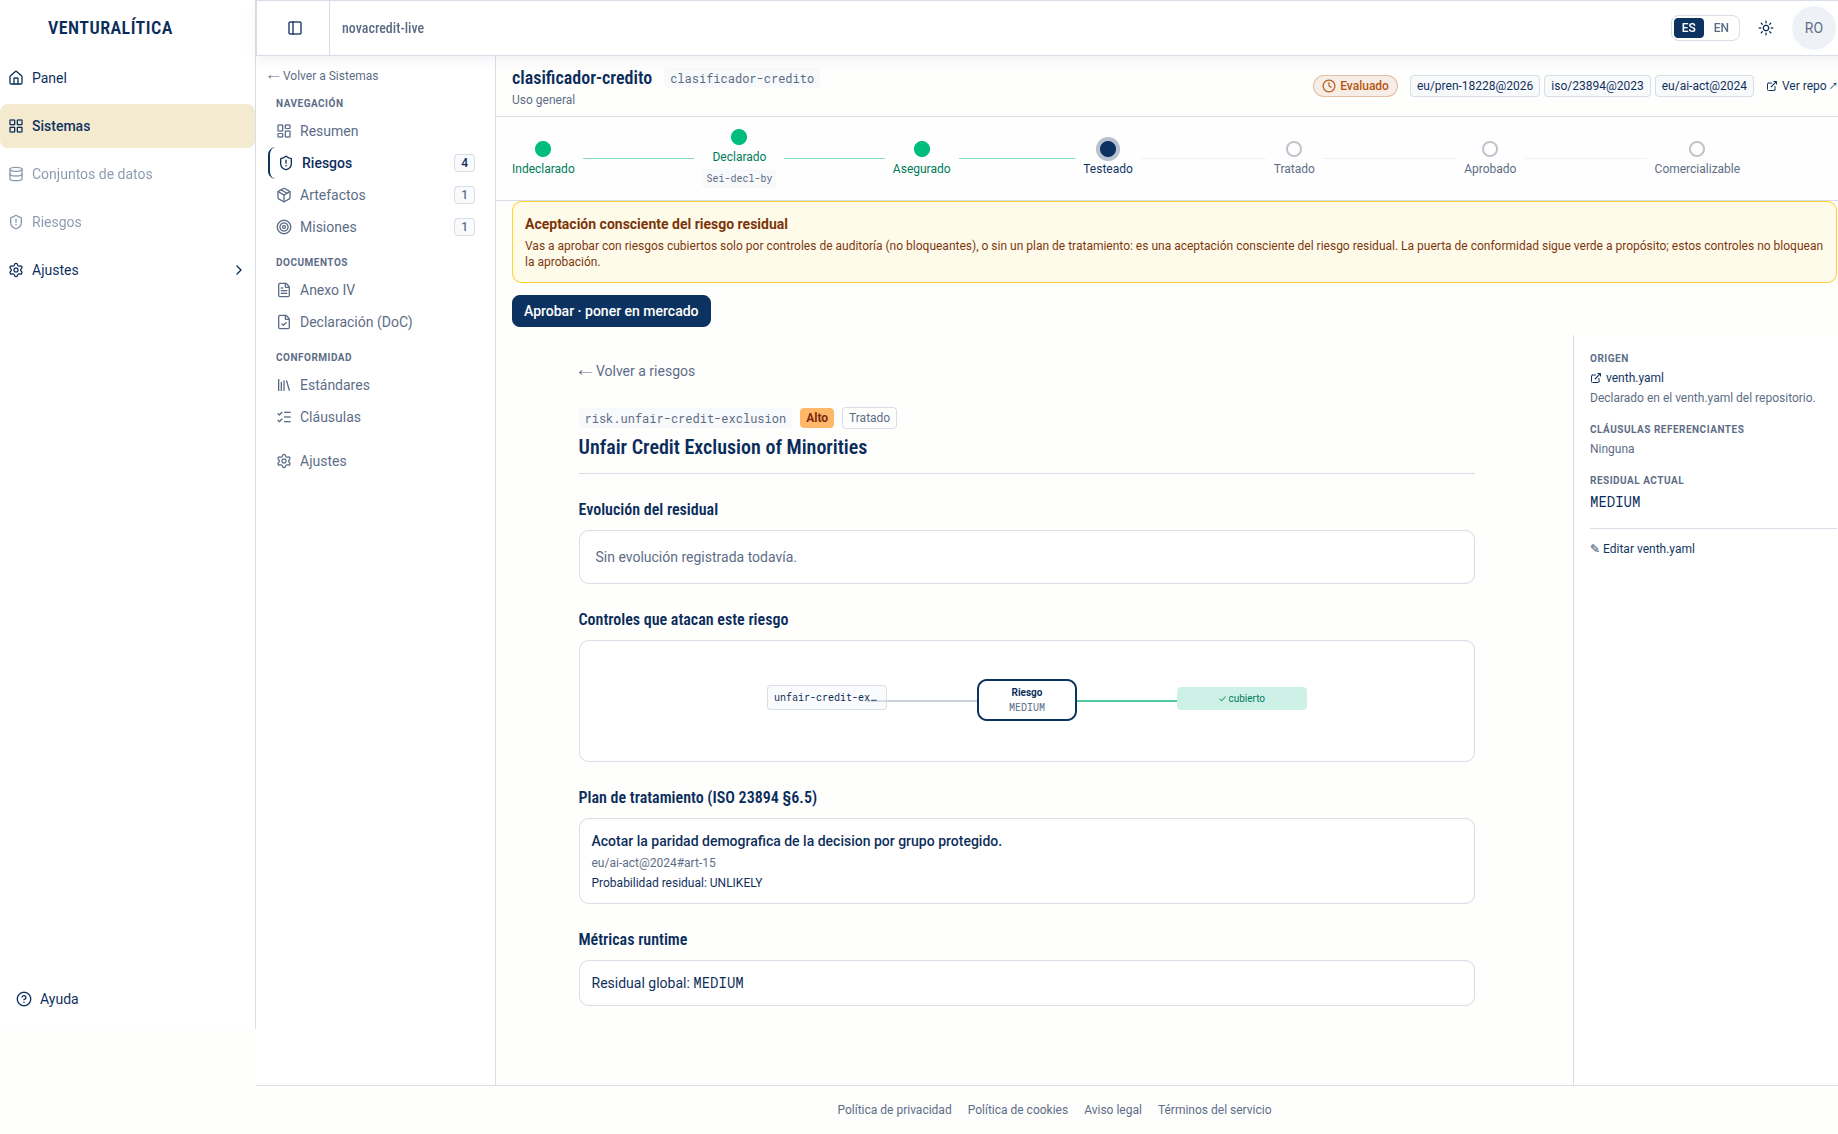Click the Comercializable stage marker
Screen dimensions: 1838x1134
pyautogui.click(x=1697, y=149)
